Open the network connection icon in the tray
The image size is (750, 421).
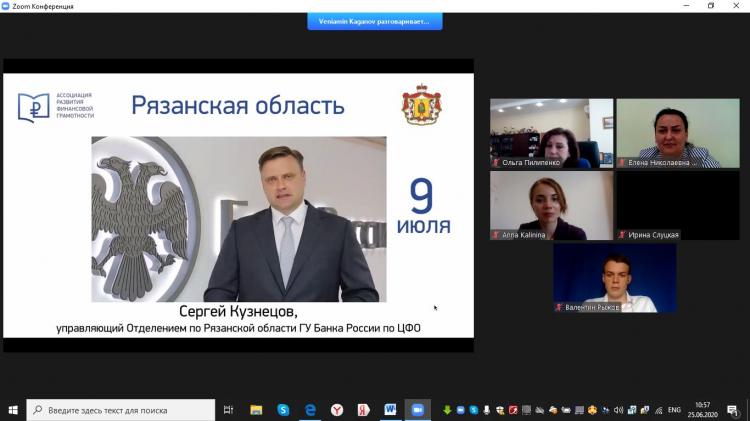[x=659, y=410]
